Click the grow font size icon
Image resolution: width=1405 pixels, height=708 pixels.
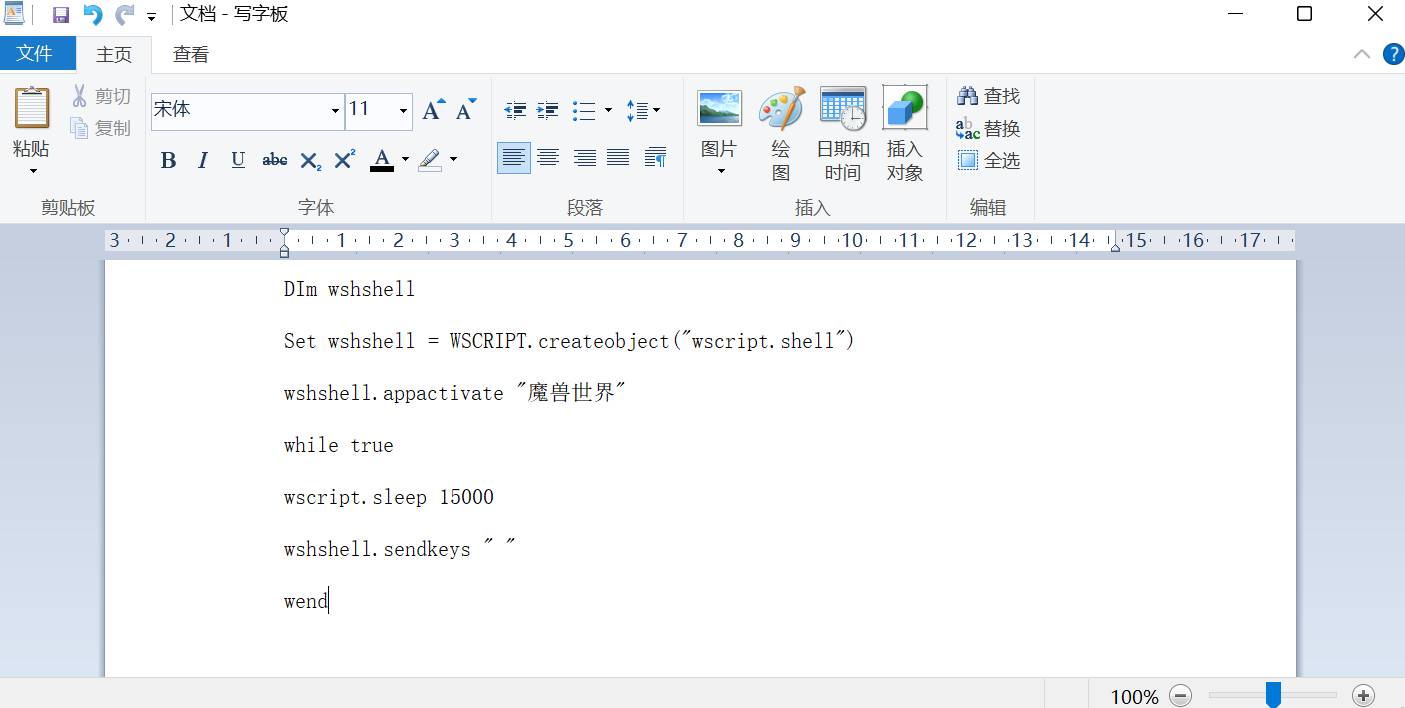(x=432, y=110)
